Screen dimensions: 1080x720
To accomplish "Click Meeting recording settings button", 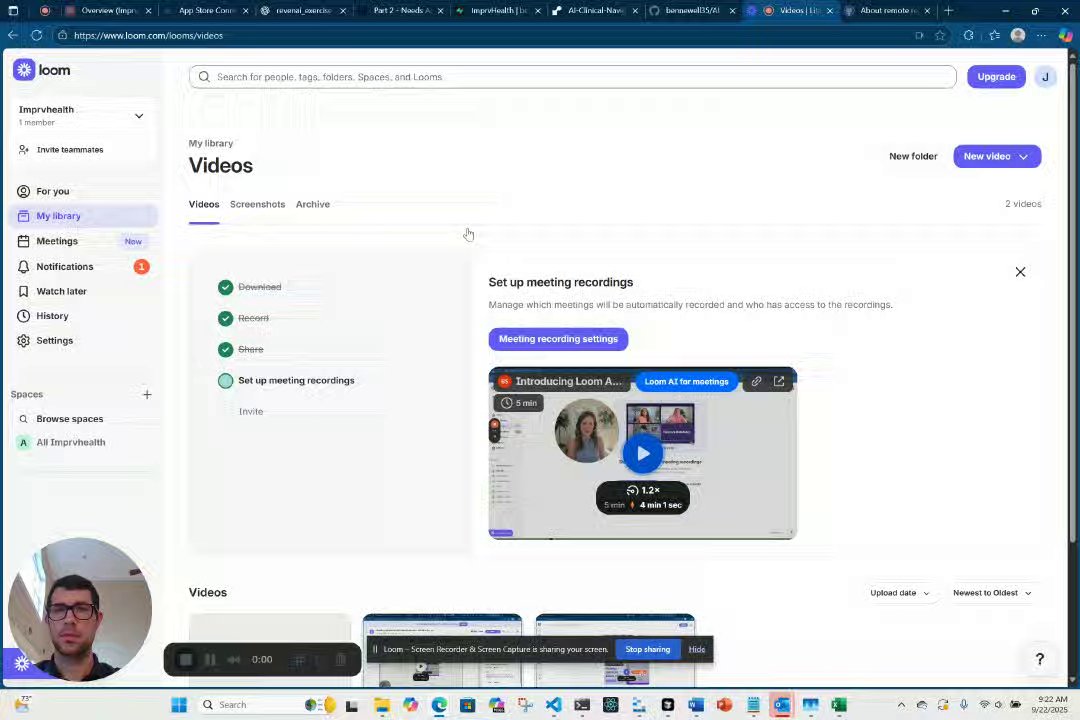I will click(558, 339).
